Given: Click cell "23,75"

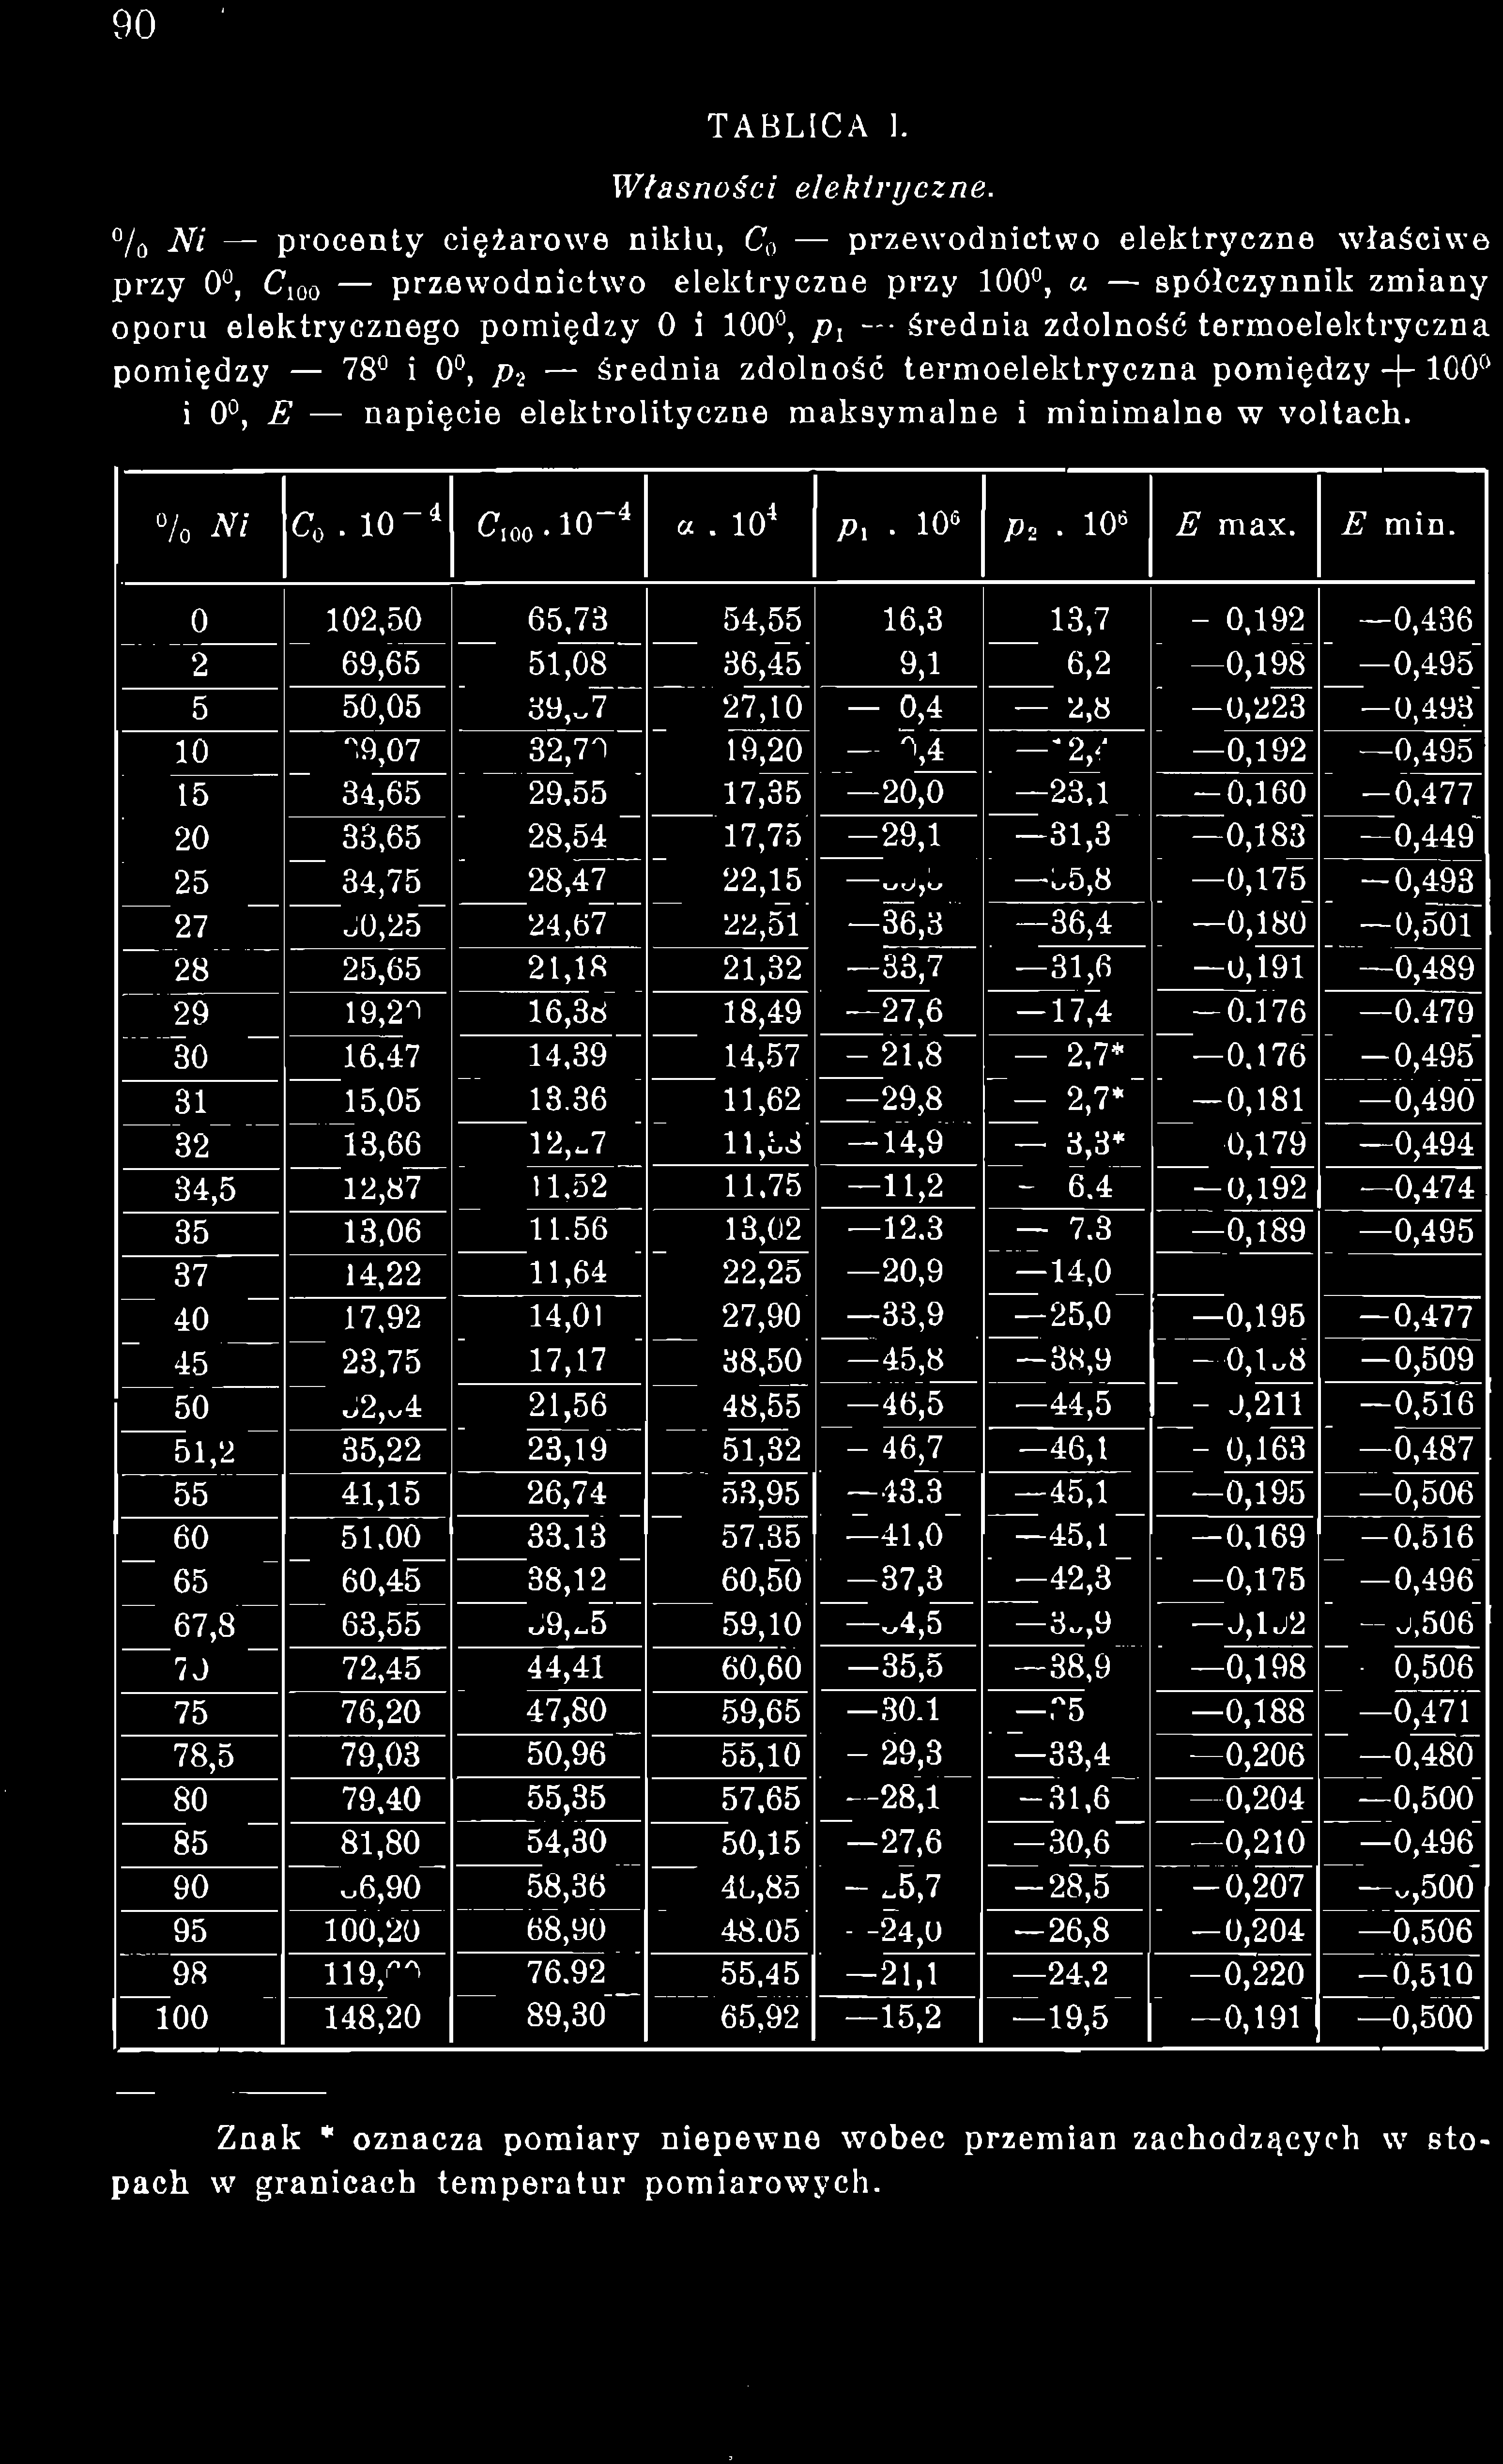Looking at the screenshot, I should (x=381, y=1361).
